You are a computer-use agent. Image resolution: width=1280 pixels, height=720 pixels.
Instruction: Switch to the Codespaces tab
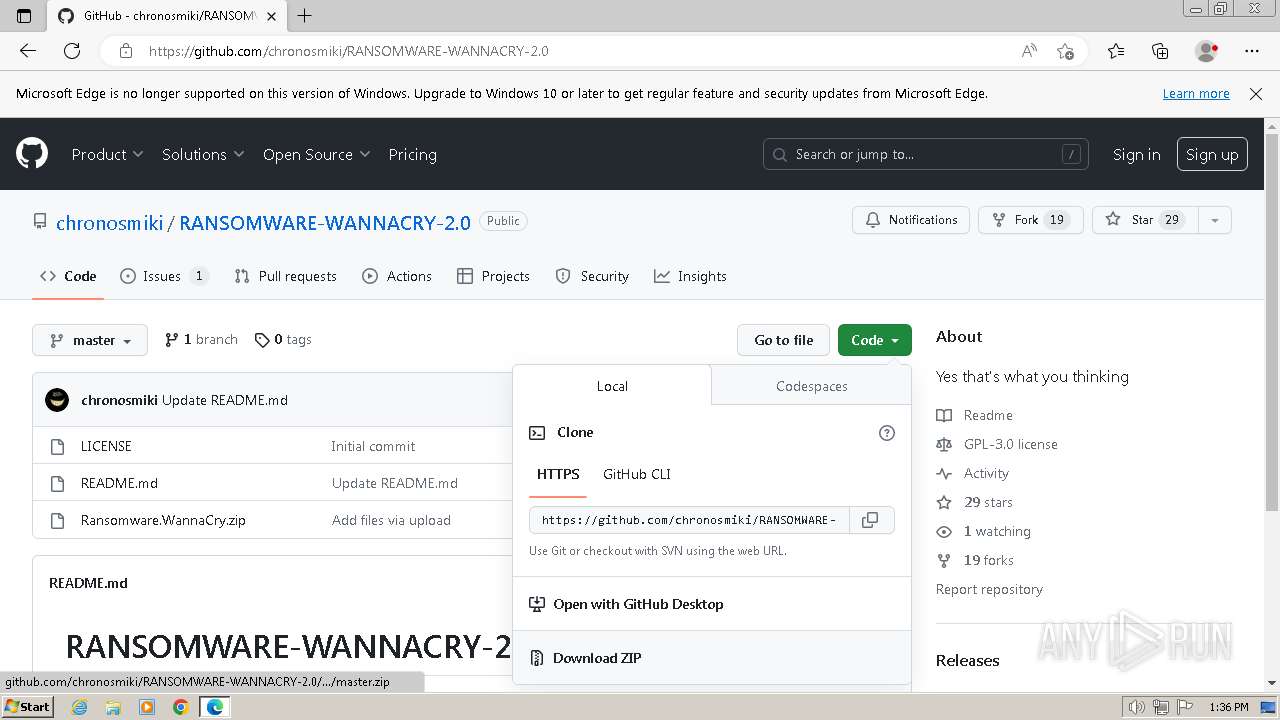tap(811, 386)
